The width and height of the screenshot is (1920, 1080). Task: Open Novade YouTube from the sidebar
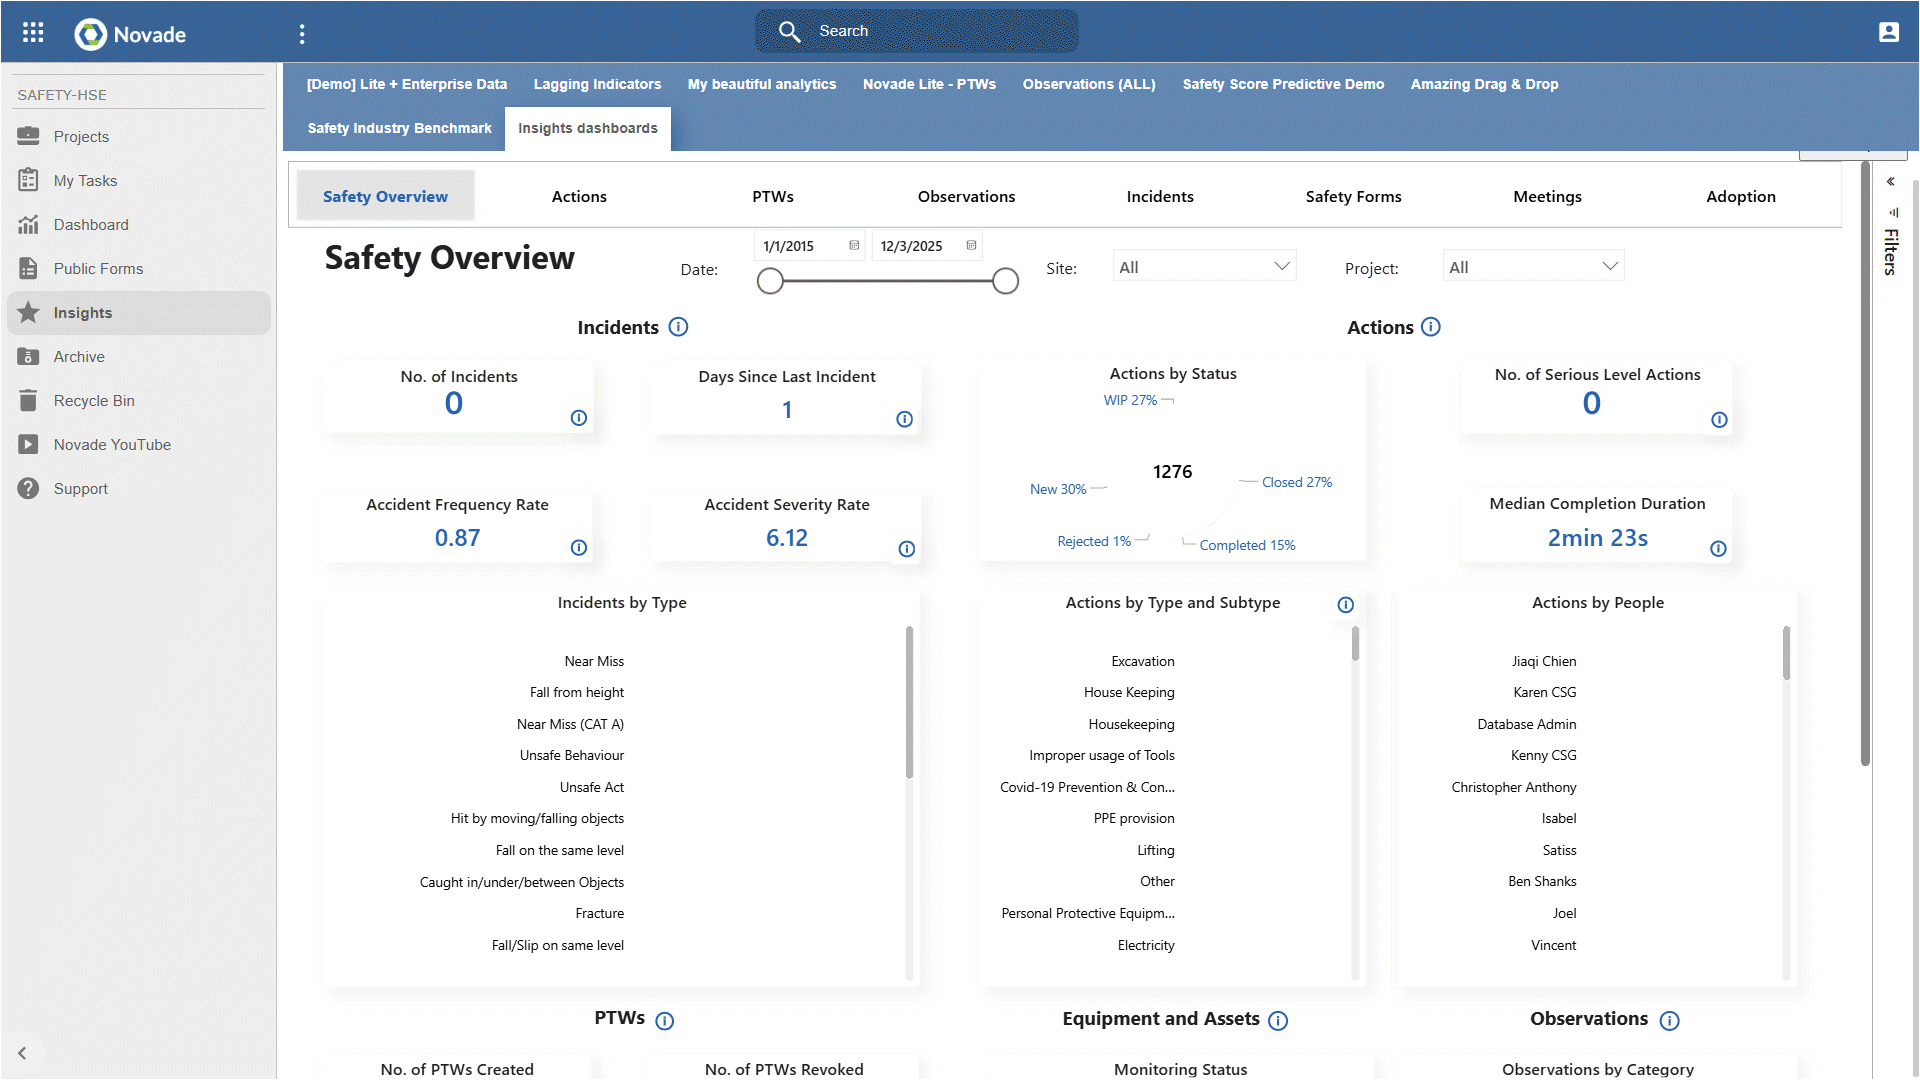112,444
